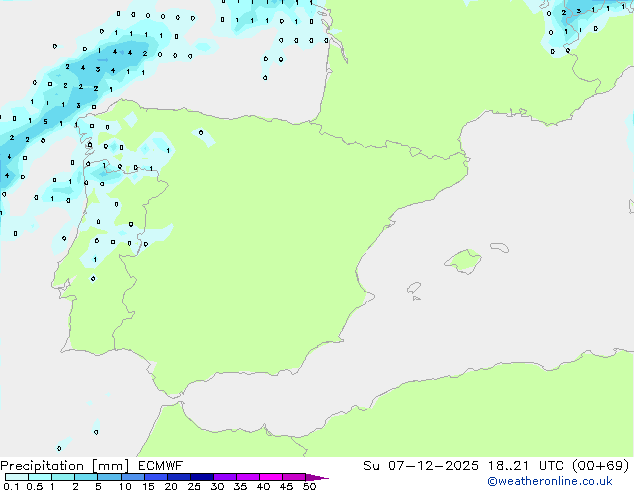Pick the 45–50 mm pink-purple legend swatch
The height and width of the screenshot is (490, 634).
click(x=294, y=477)
